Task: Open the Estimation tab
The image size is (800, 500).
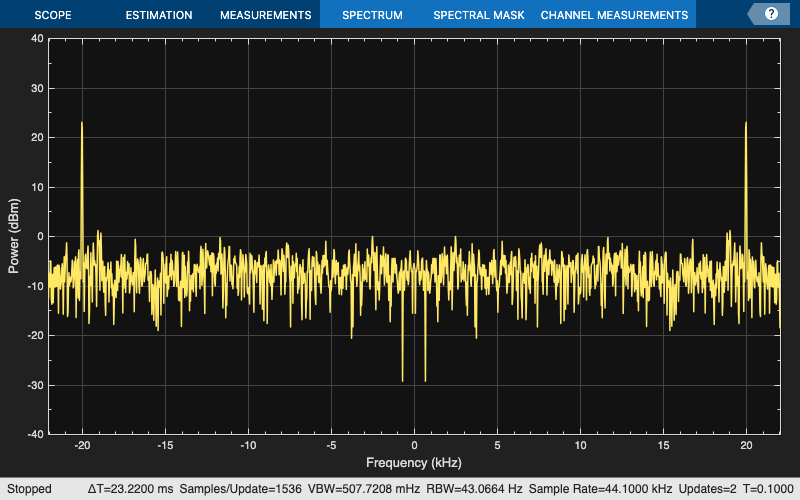Action: (159, 15)
